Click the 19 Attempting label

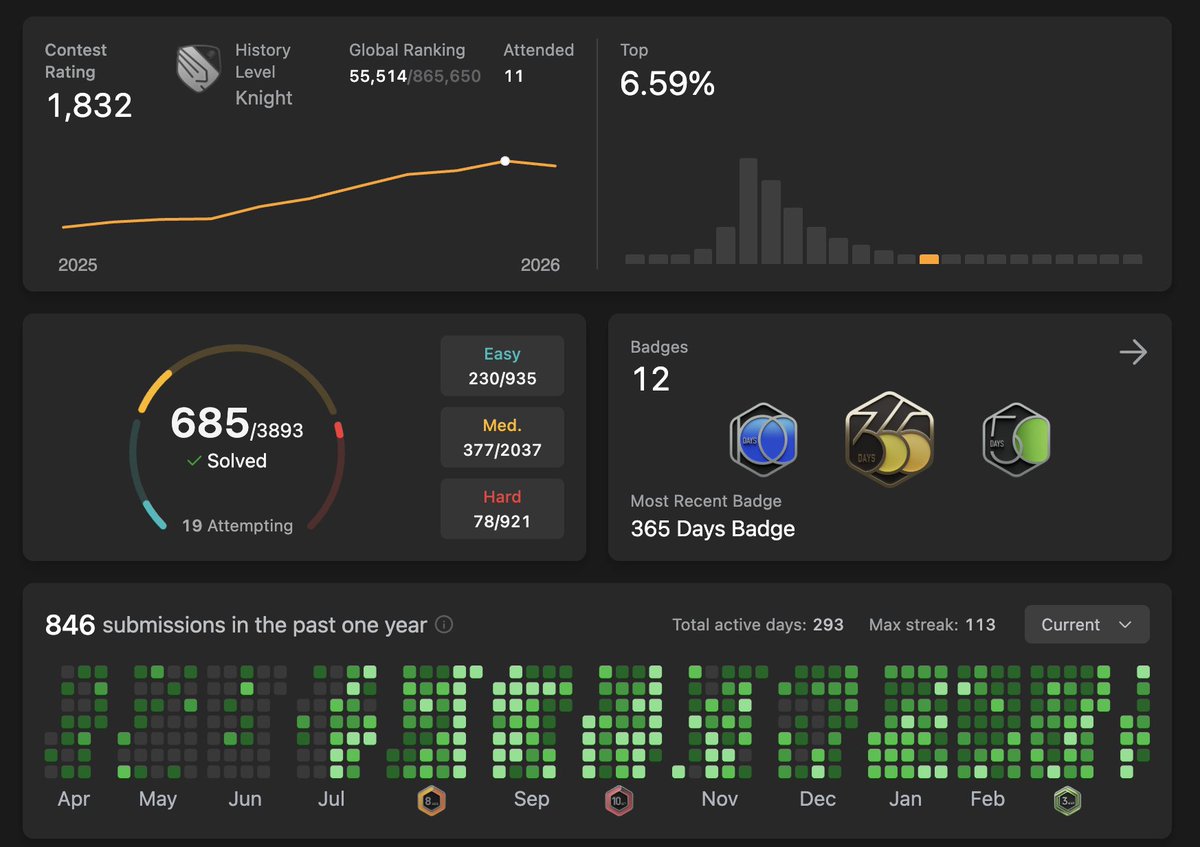[x=237, y=525]
